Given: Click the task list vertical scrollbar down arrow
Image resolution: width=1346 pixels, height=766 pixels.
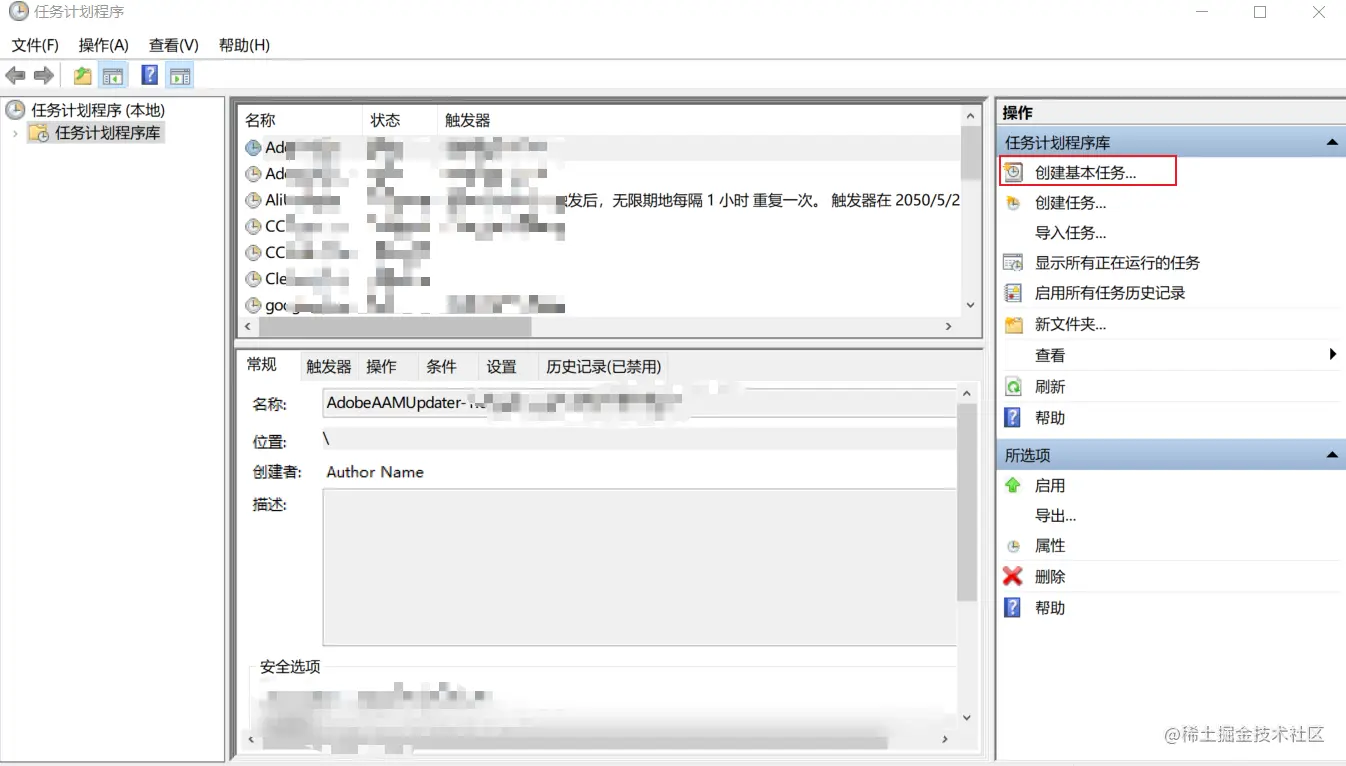Looking at the screenshot, I should (970, 305).
